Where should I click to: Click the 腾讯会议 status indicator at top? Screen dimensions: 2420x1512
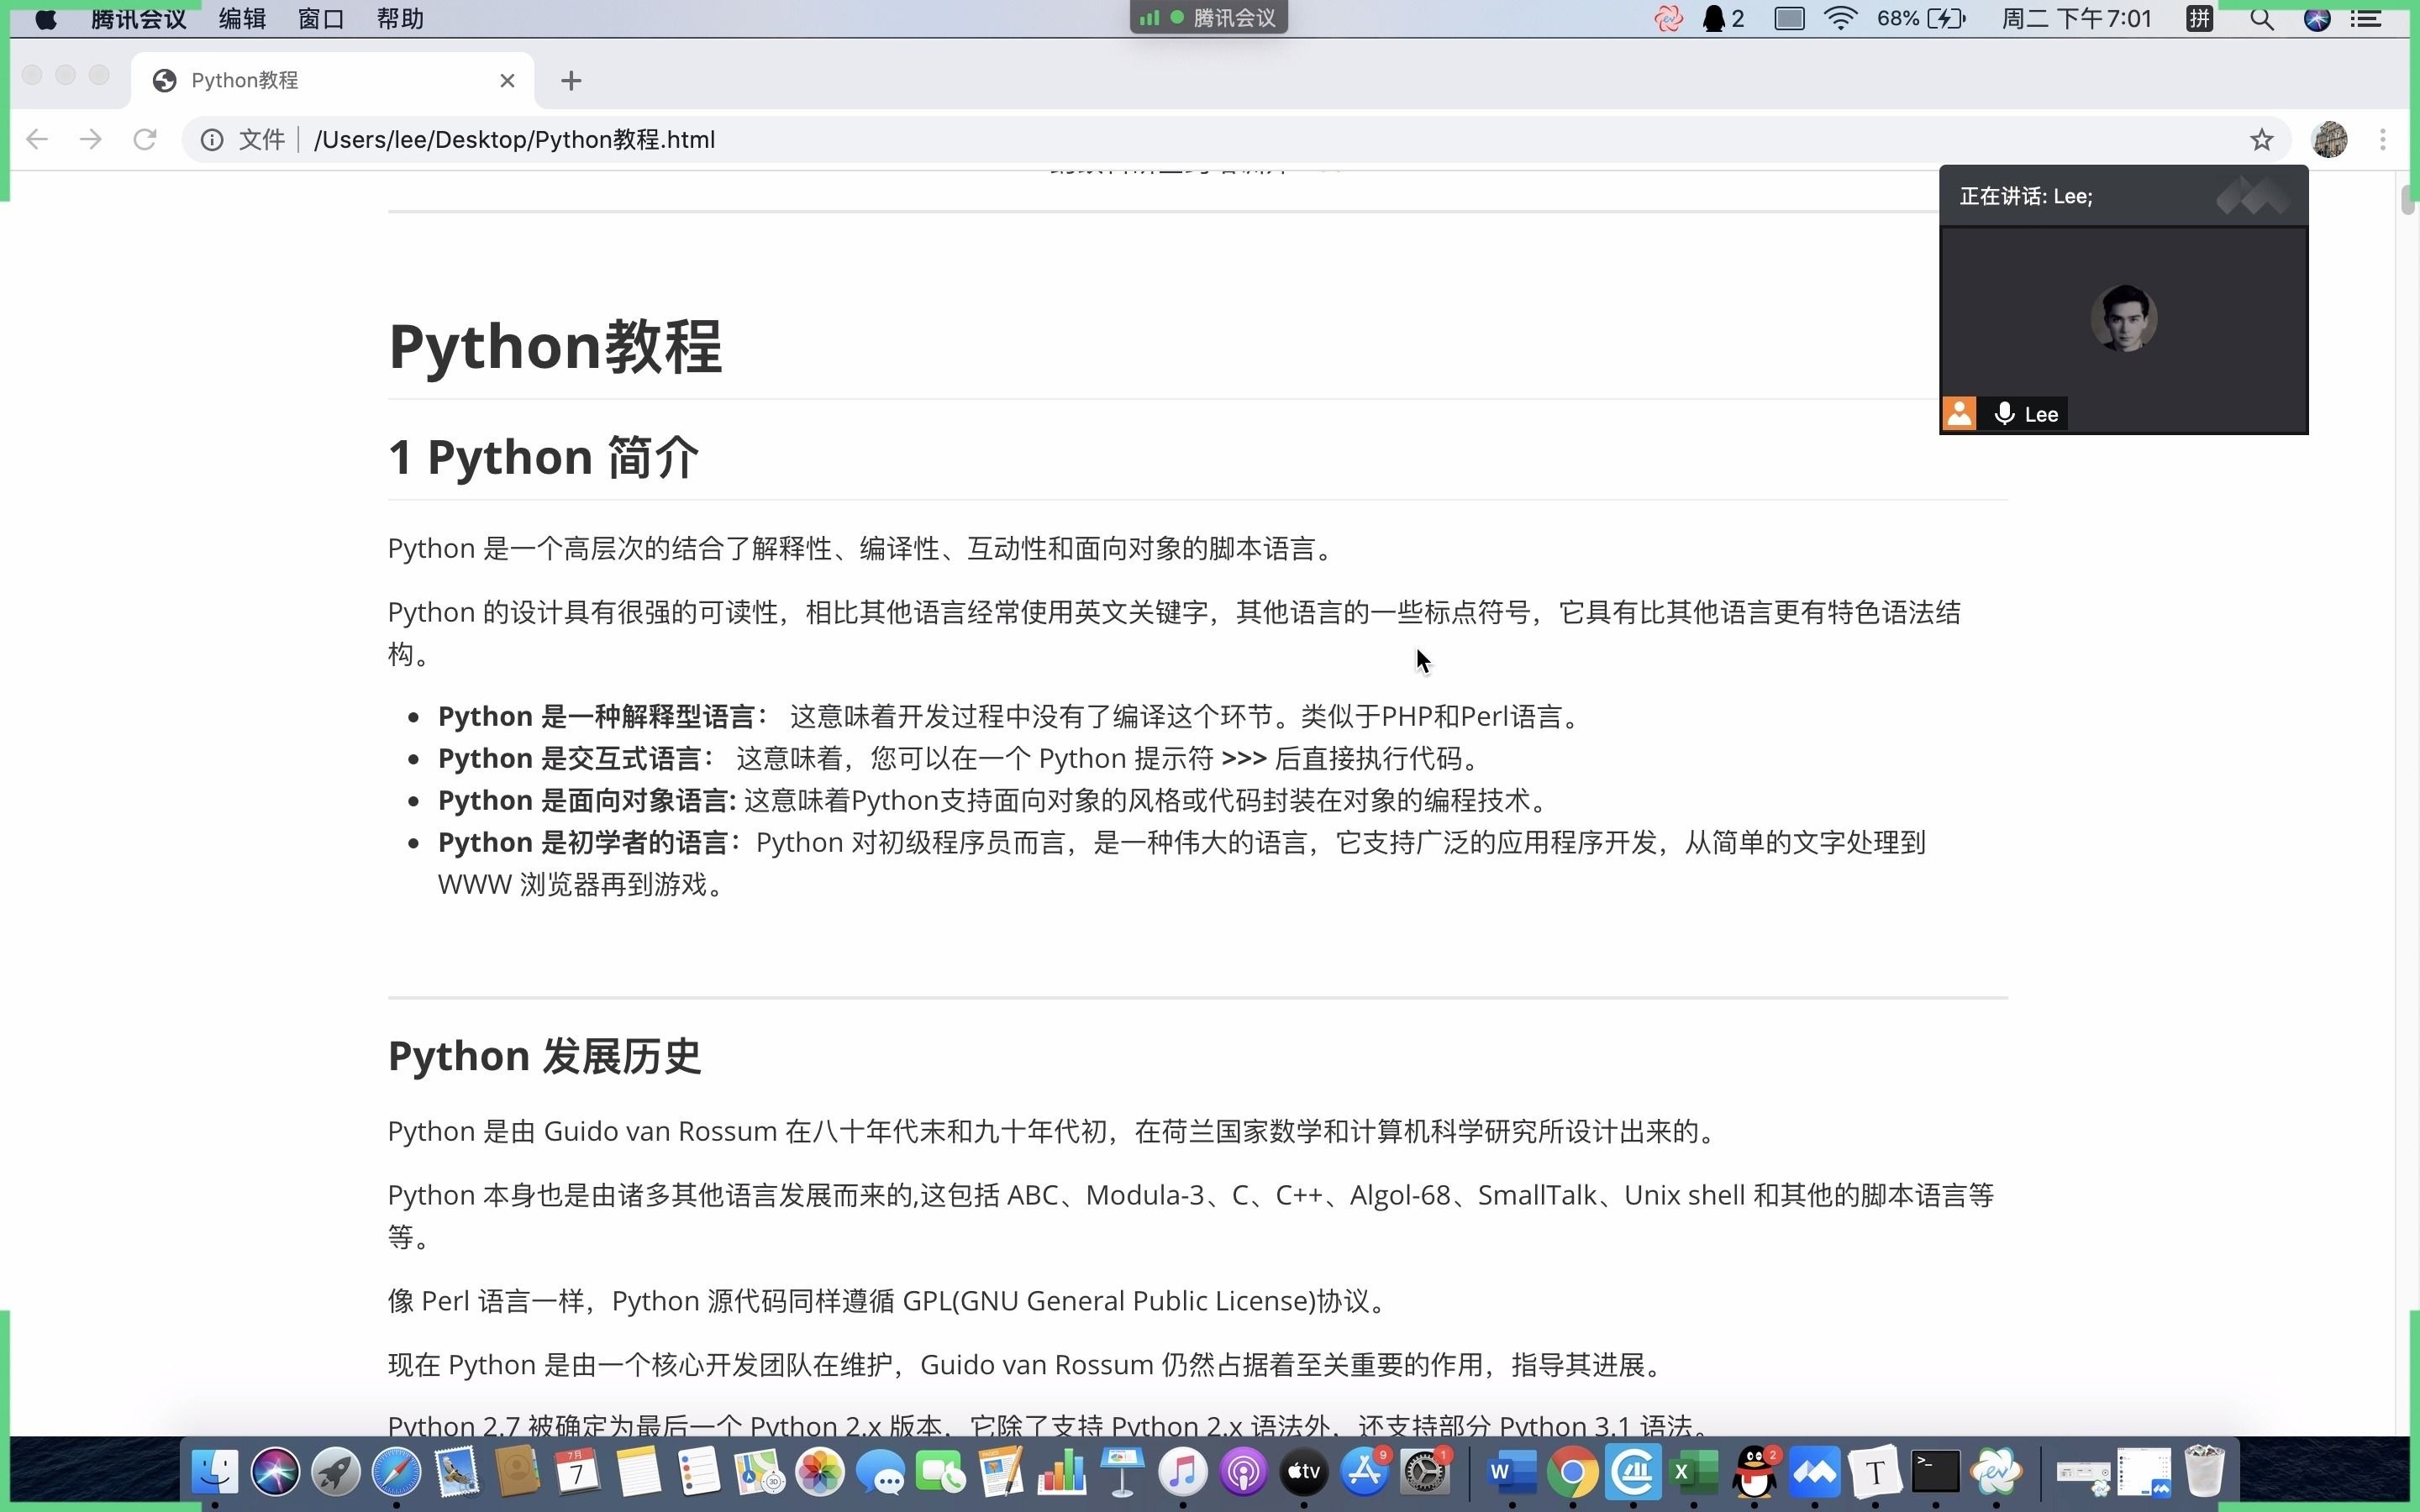coord(1208,18)
